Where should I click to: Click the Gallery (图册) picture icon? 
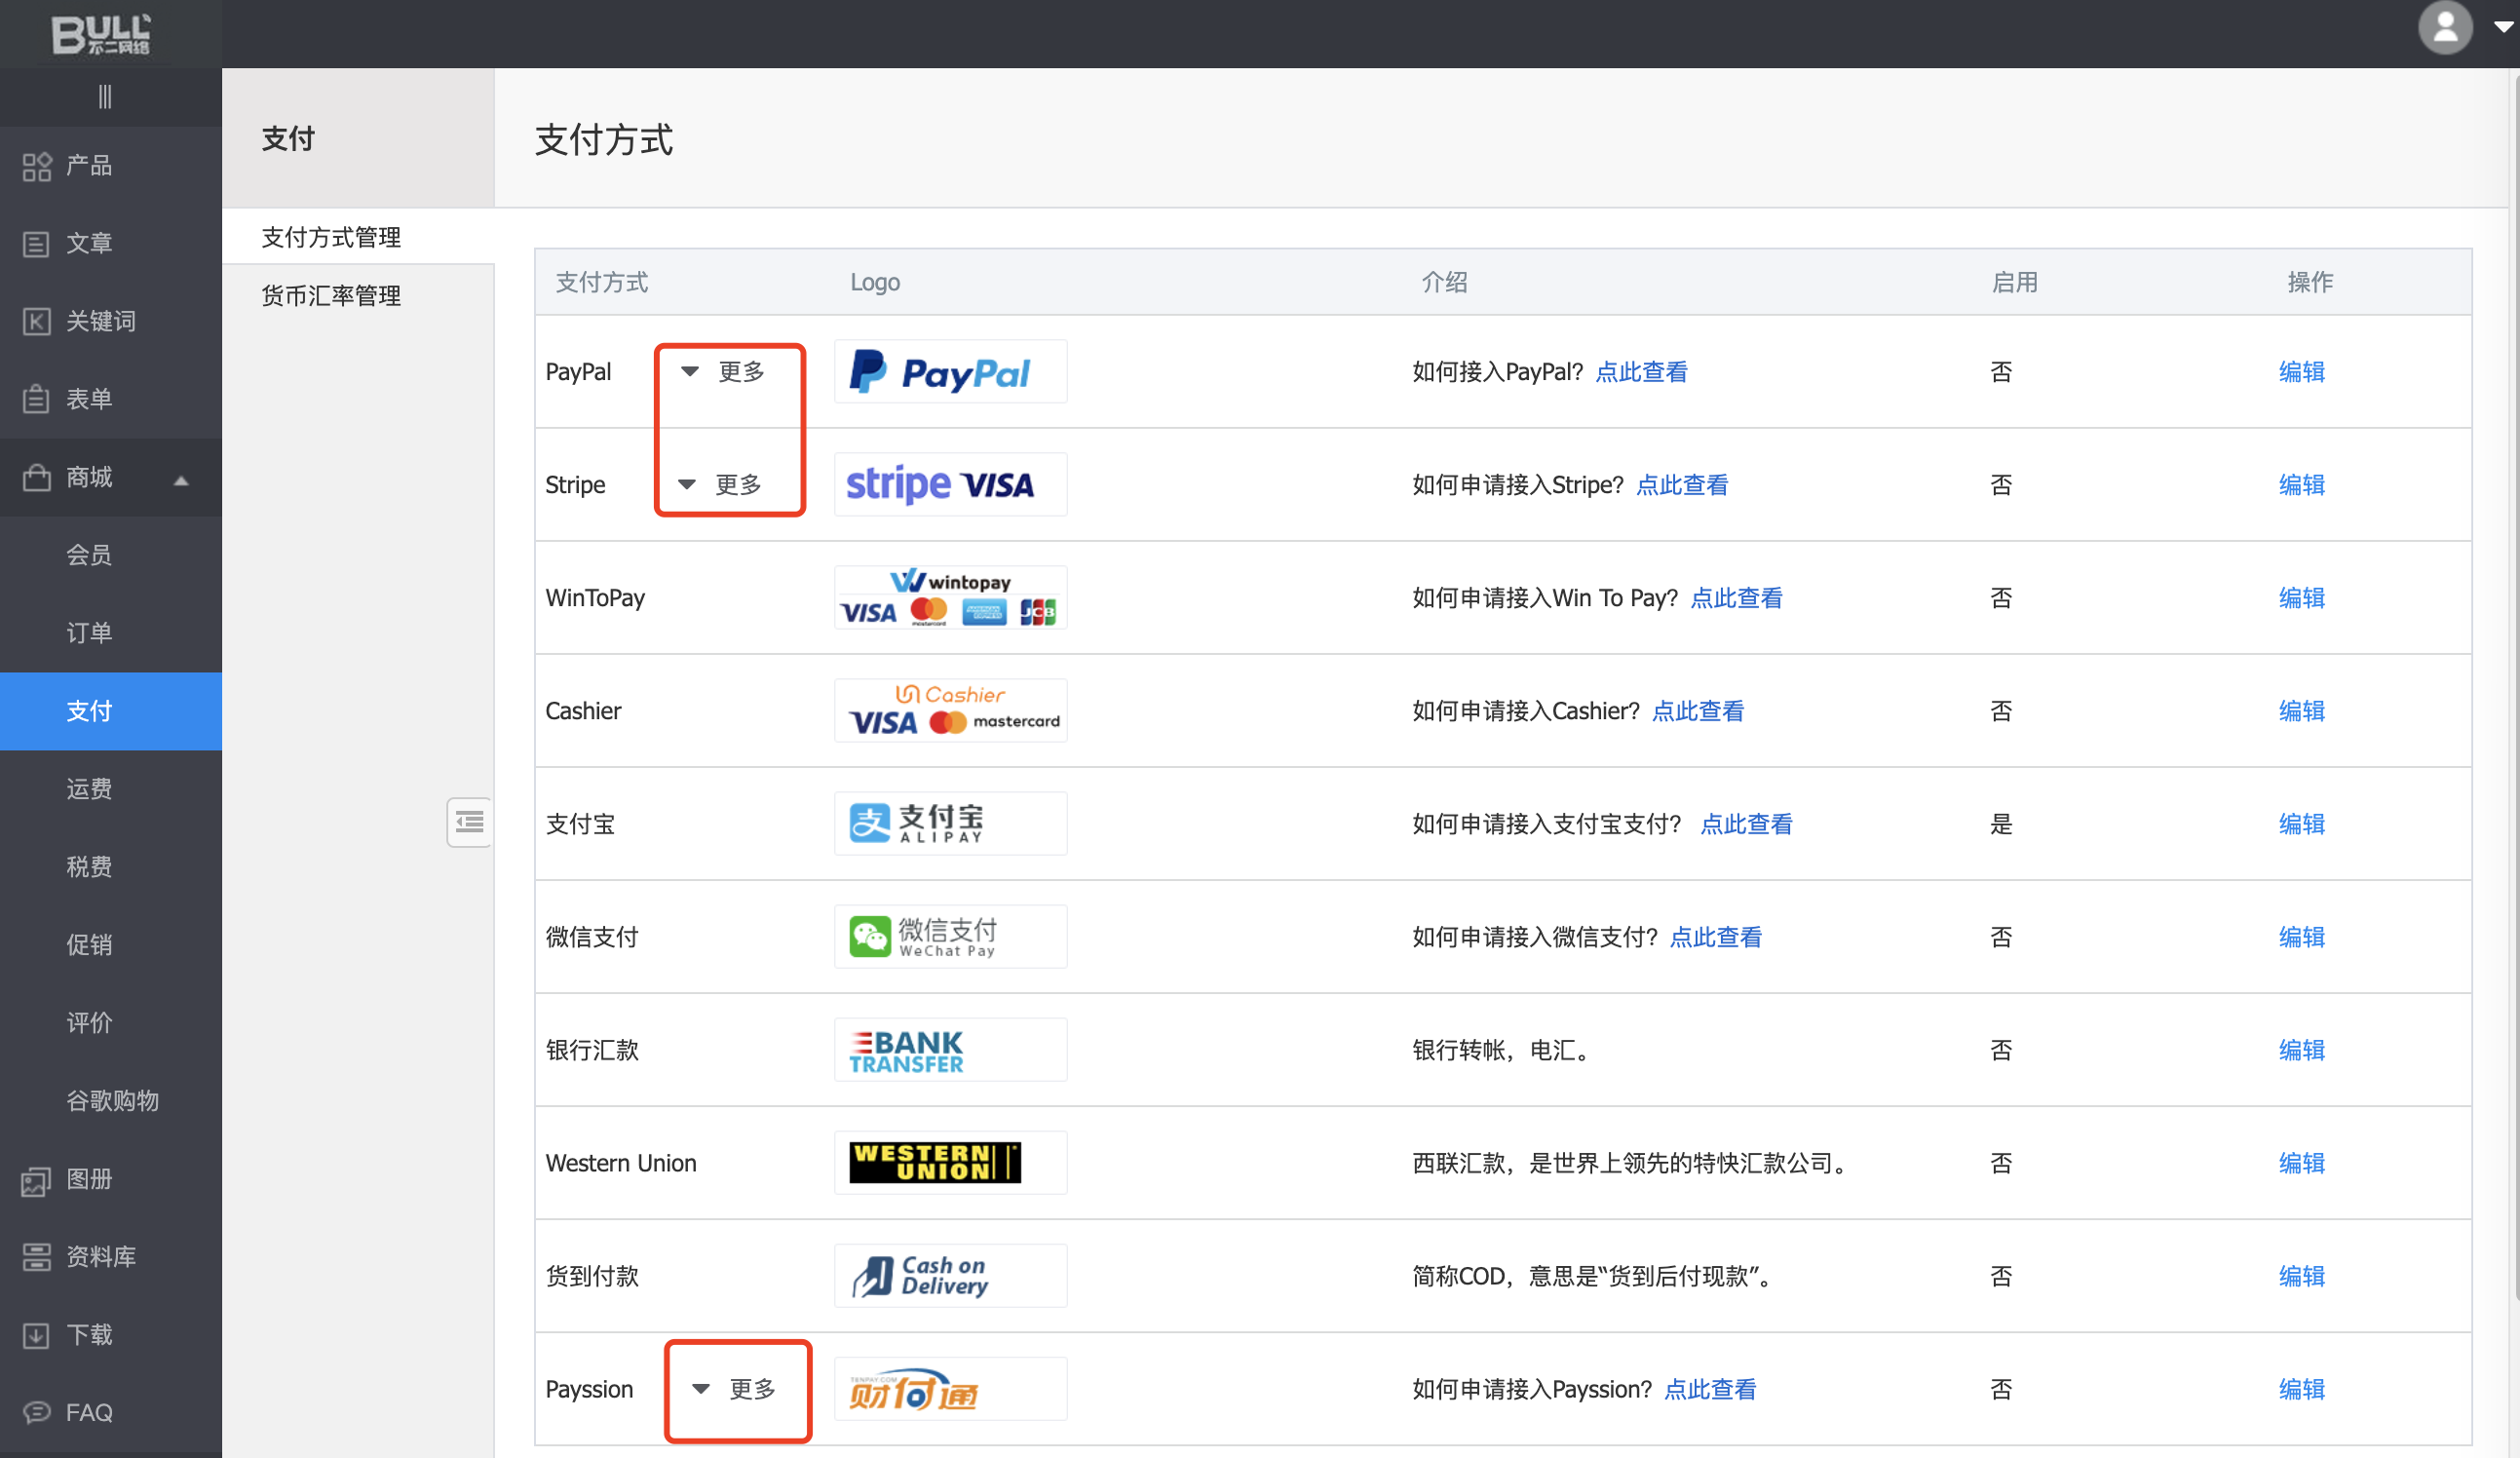tap(37, 1180)
